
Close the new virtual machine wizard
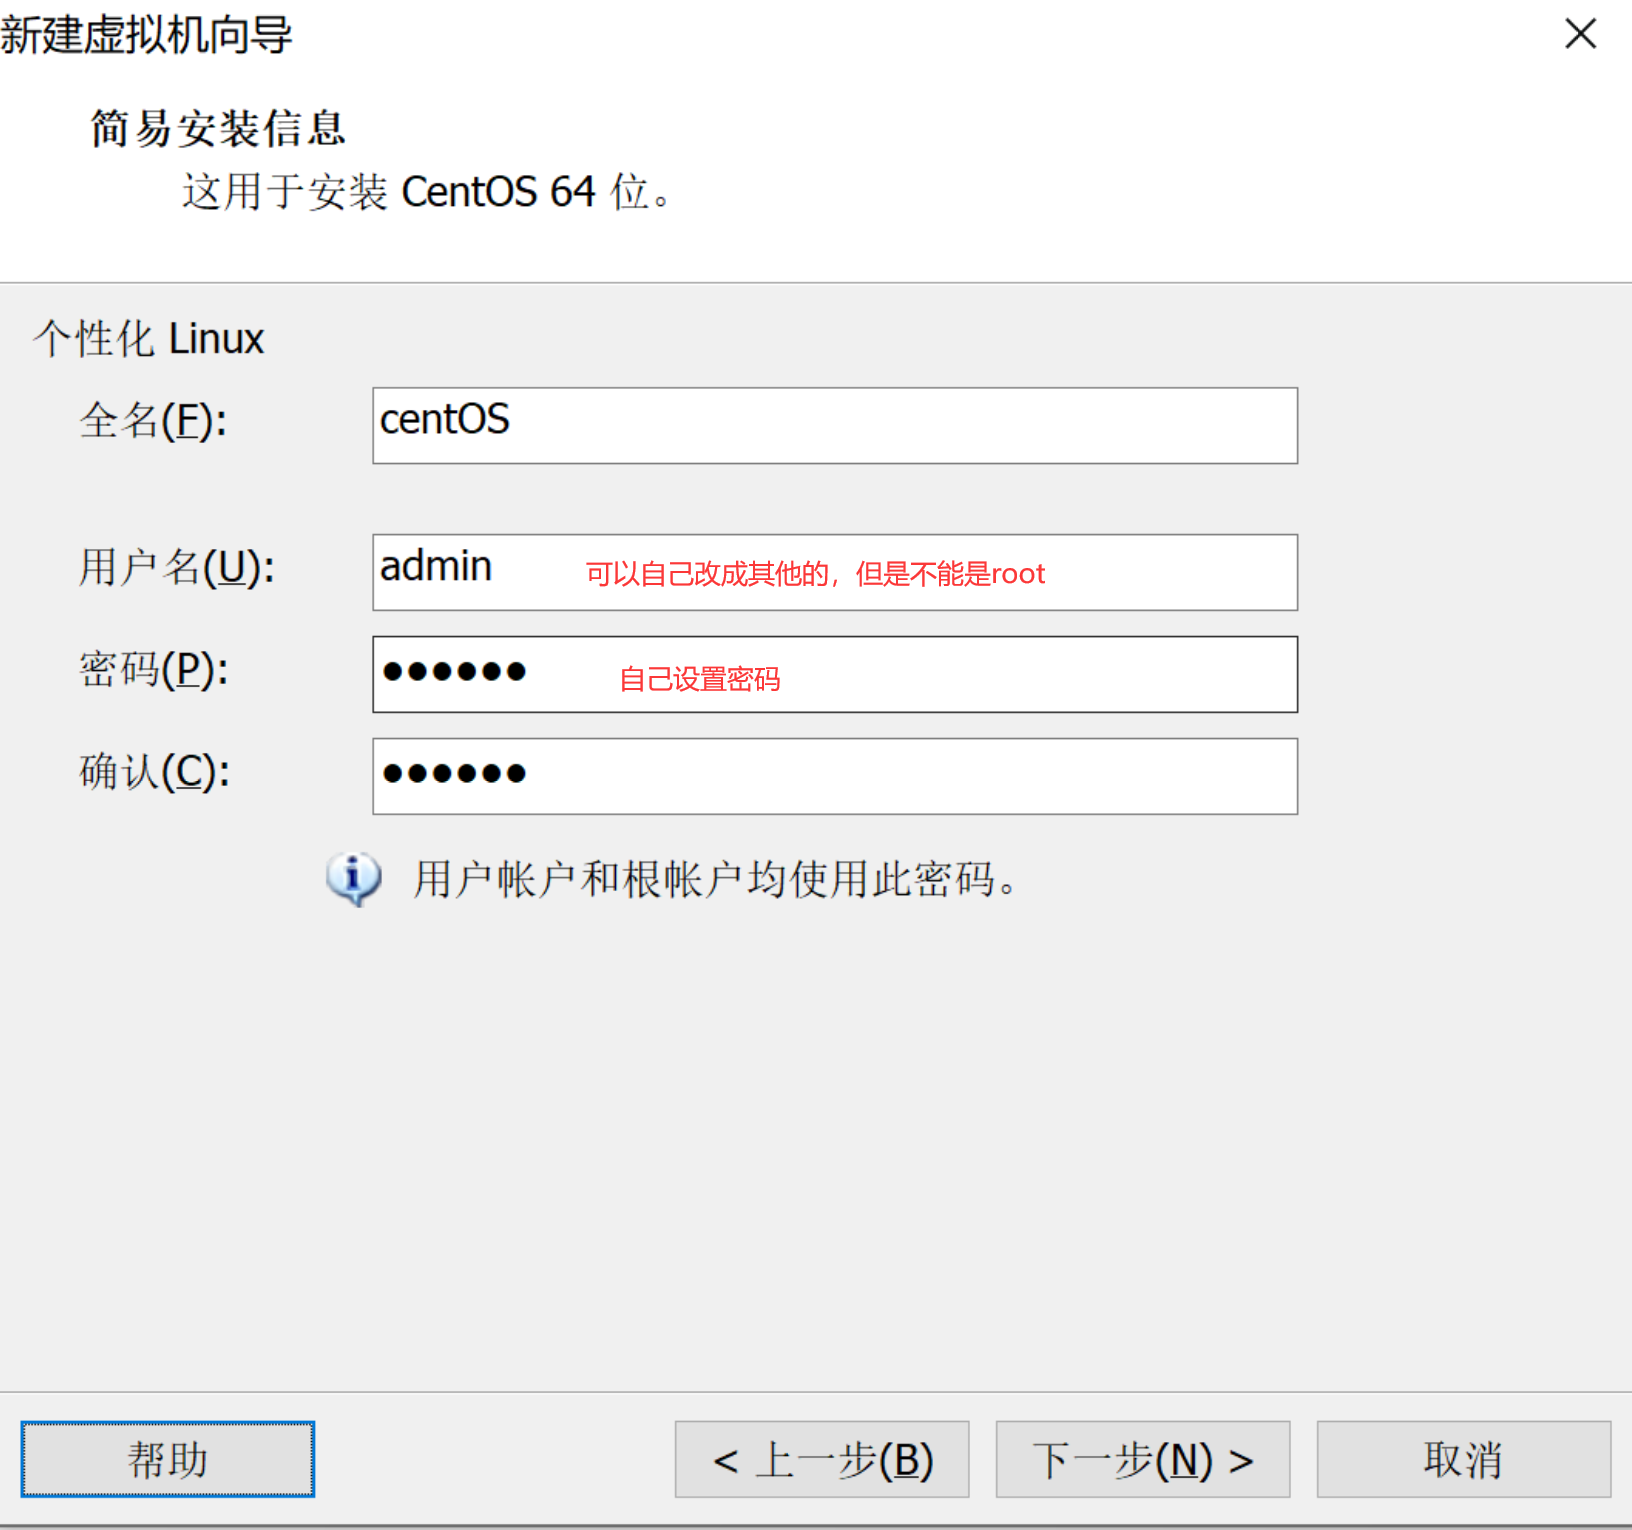(x=1580, y=34)
